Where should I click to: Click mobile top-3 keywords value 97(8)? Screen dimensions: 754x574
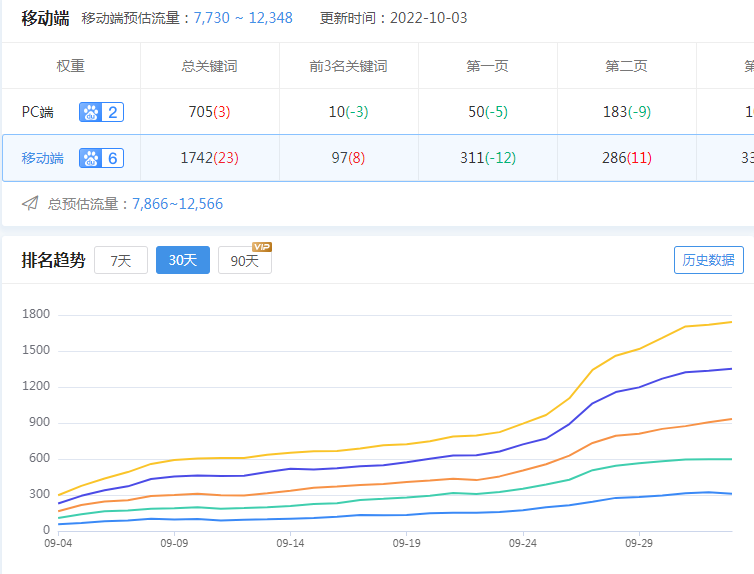pyautogui.click(x=348, y=158)
